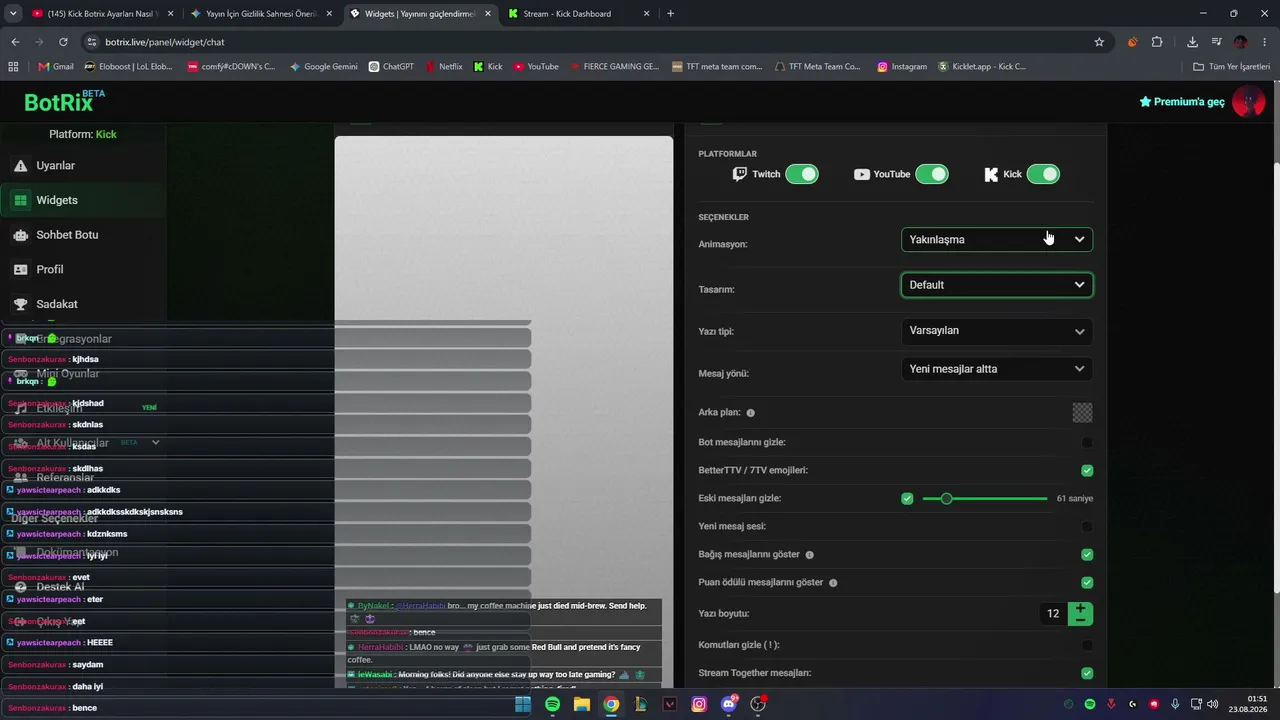Toggle the YouTube platform switch
The width and height of the screenshot is (1280, 720).
(x=932, y=174)
